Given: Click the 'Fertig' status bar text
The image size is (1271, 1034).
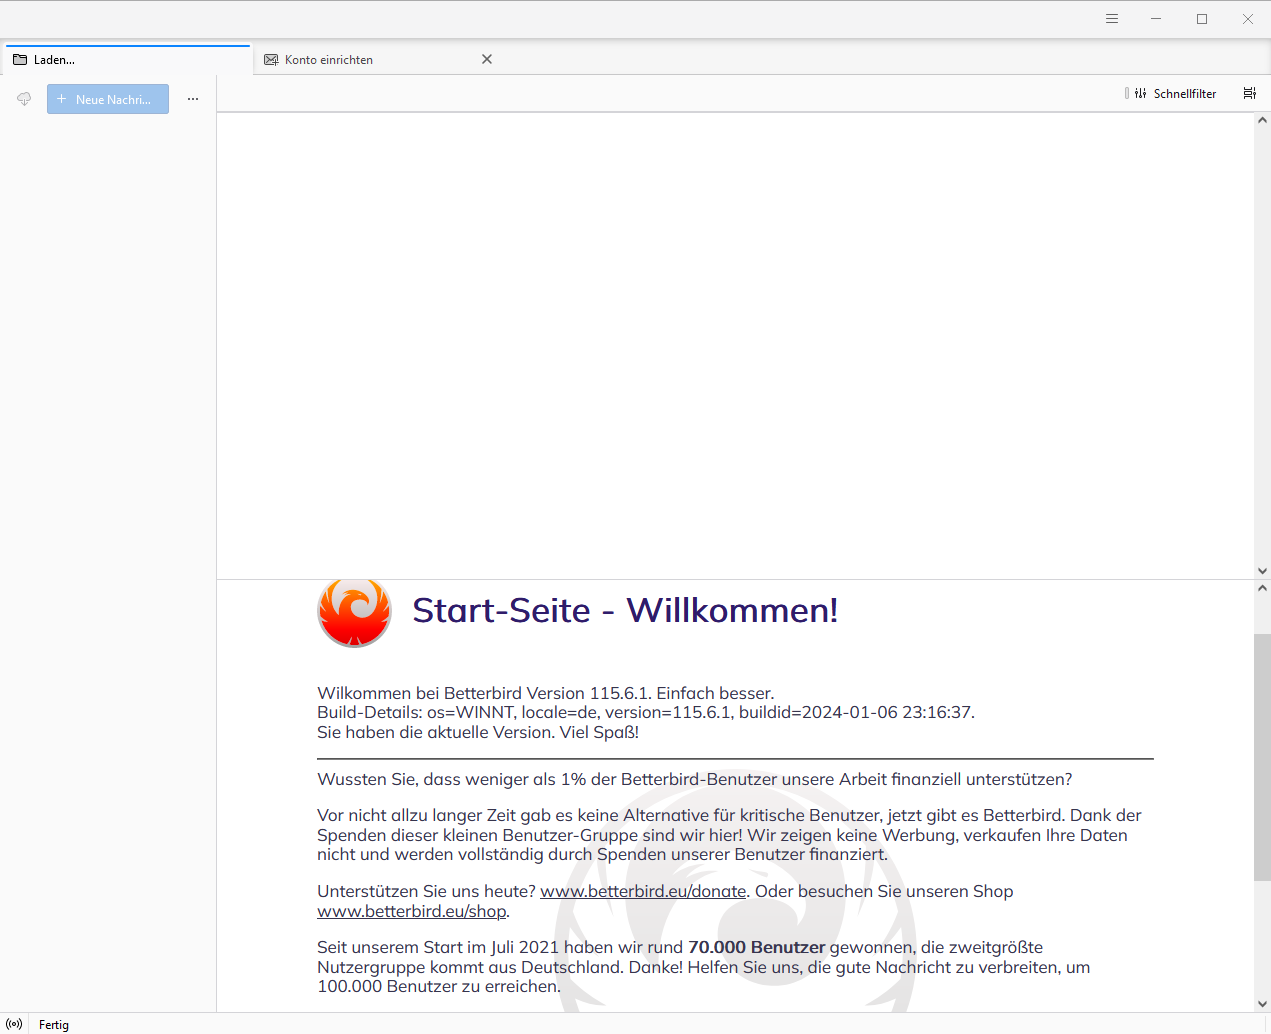Looking at the screenshot, I should [54, 1025].
